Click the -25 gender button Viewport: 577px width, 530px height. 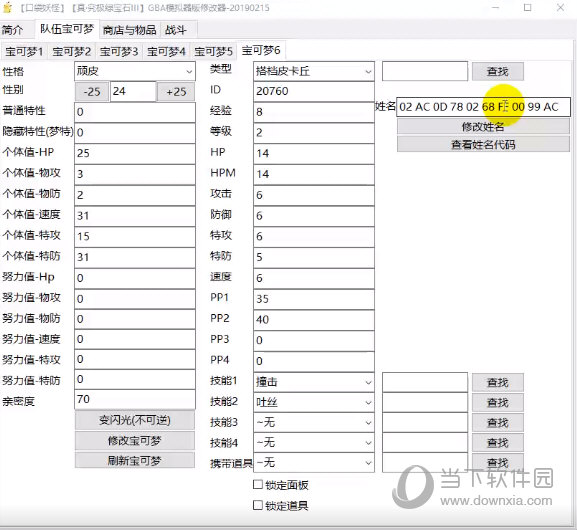pos(92,92)
